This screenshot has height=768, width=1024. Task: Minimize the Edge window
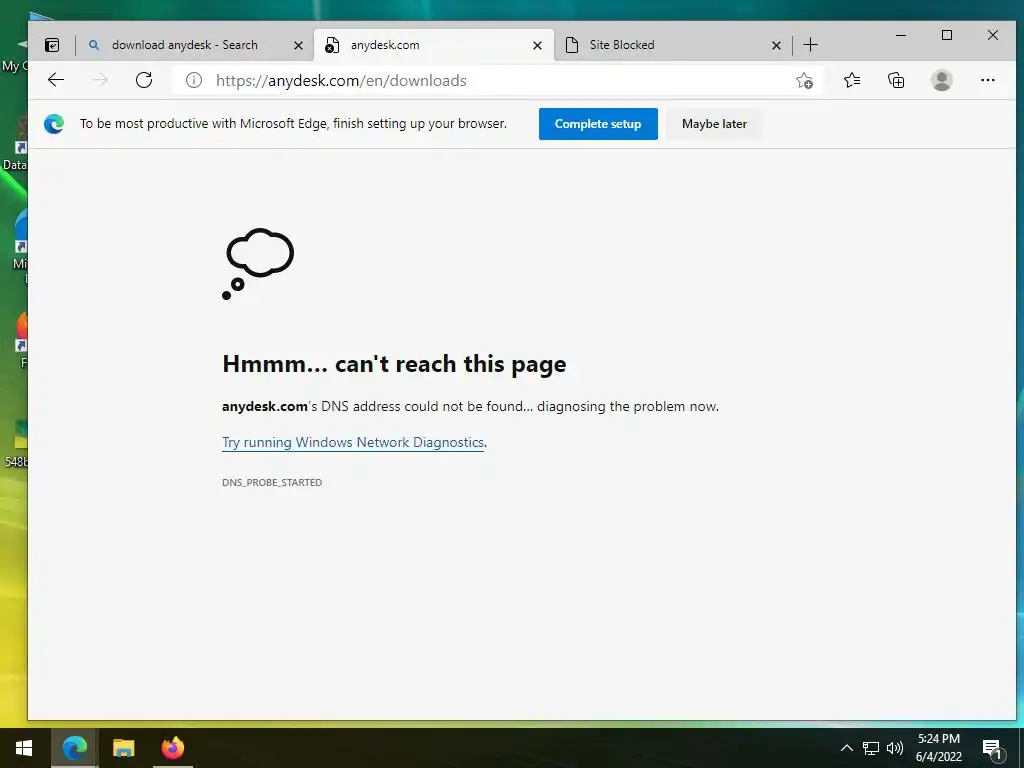click(901, 35)
